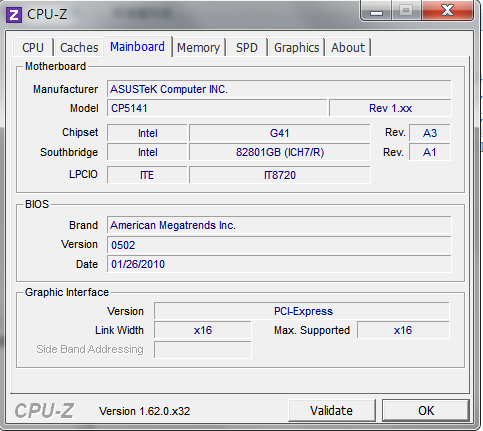Click the Intel chipset vendor field
The image size is (483, 431).
point(147,133)
